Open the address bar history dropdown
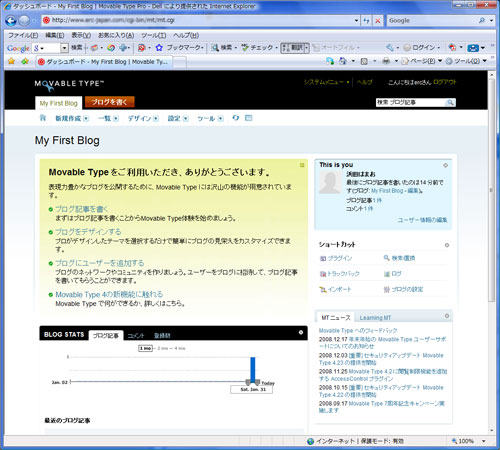Screen dimensions: 500x450 tap(356, 21)
